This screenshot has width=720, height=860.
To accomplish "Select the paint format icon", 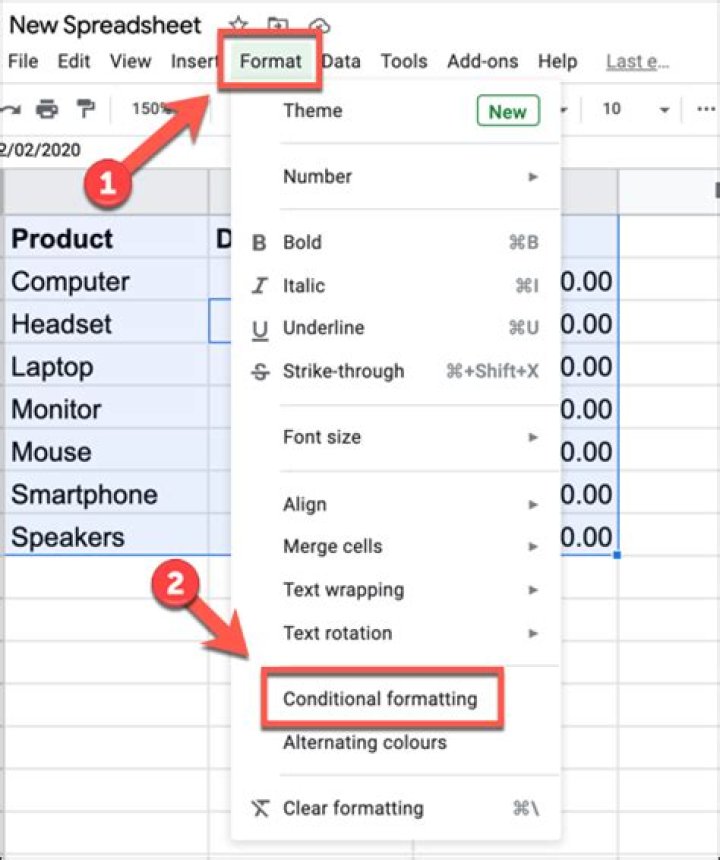I will click(x=85, y=109).
